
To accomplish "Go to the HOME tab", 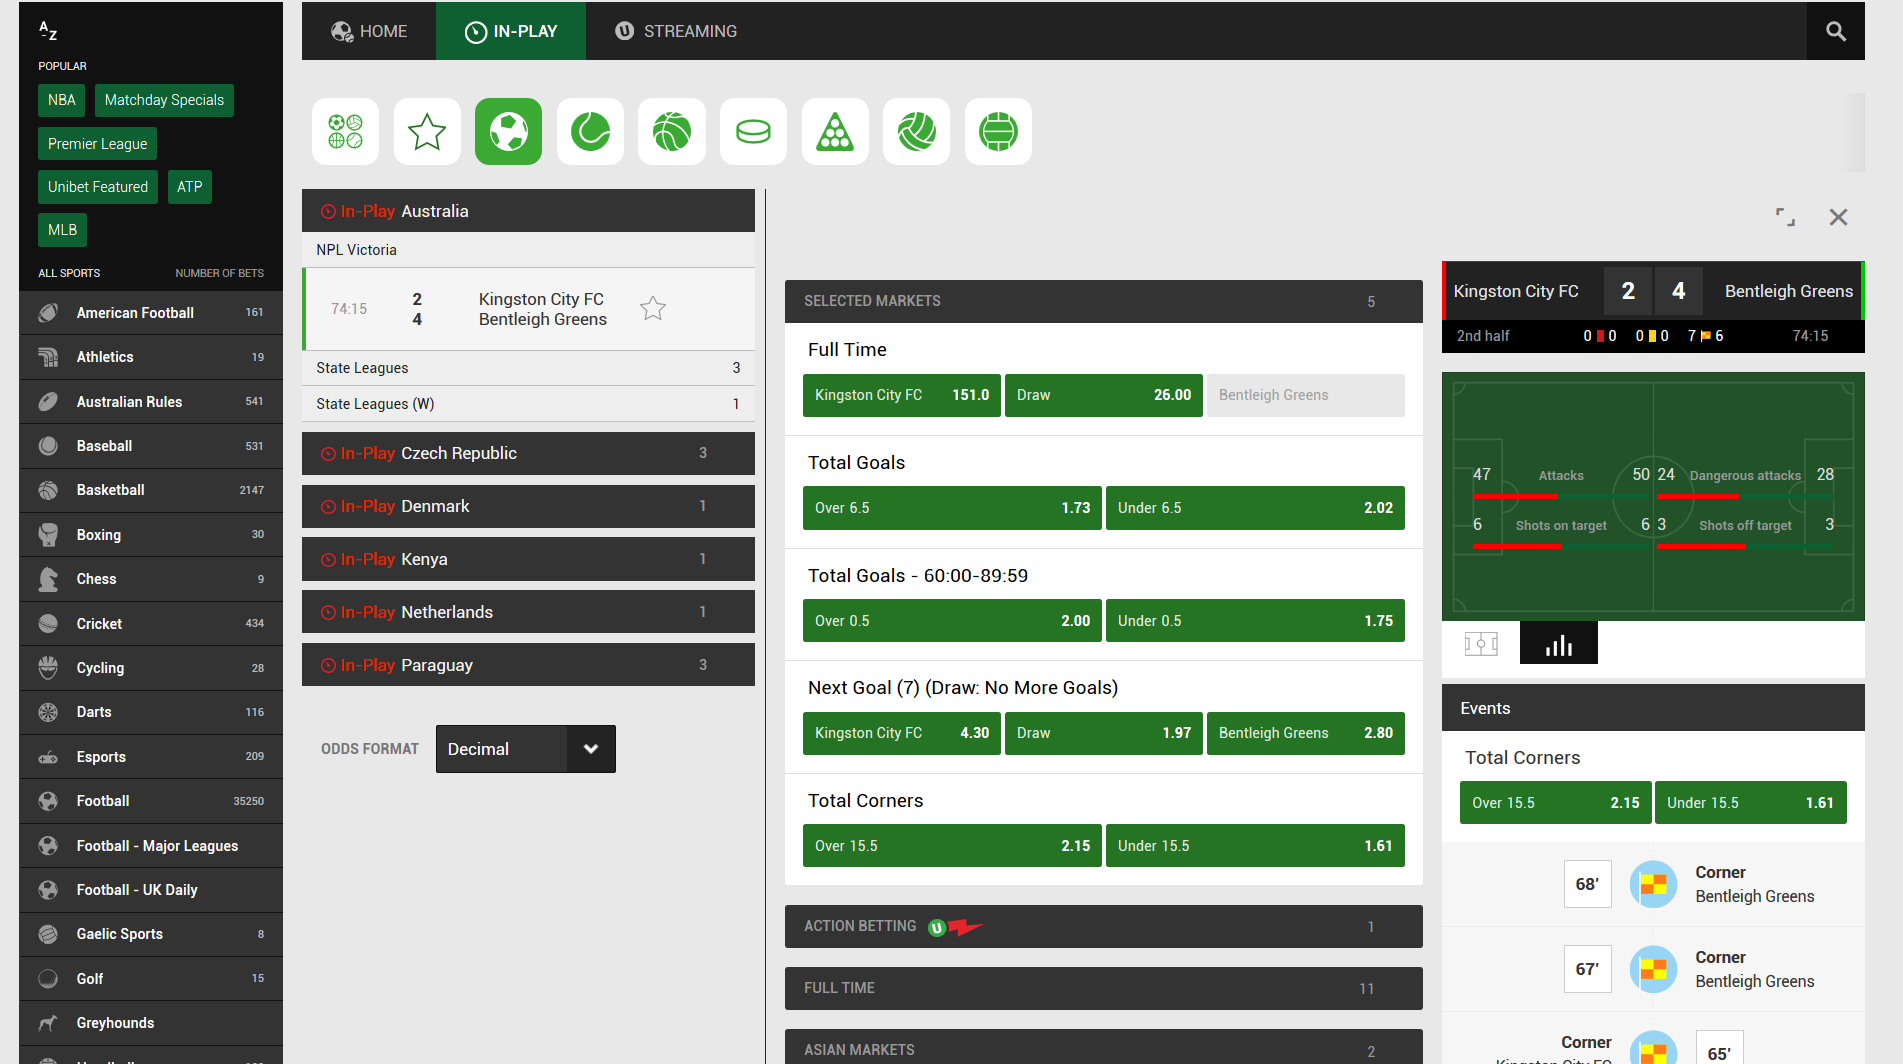I will click(x=369, y=31).
